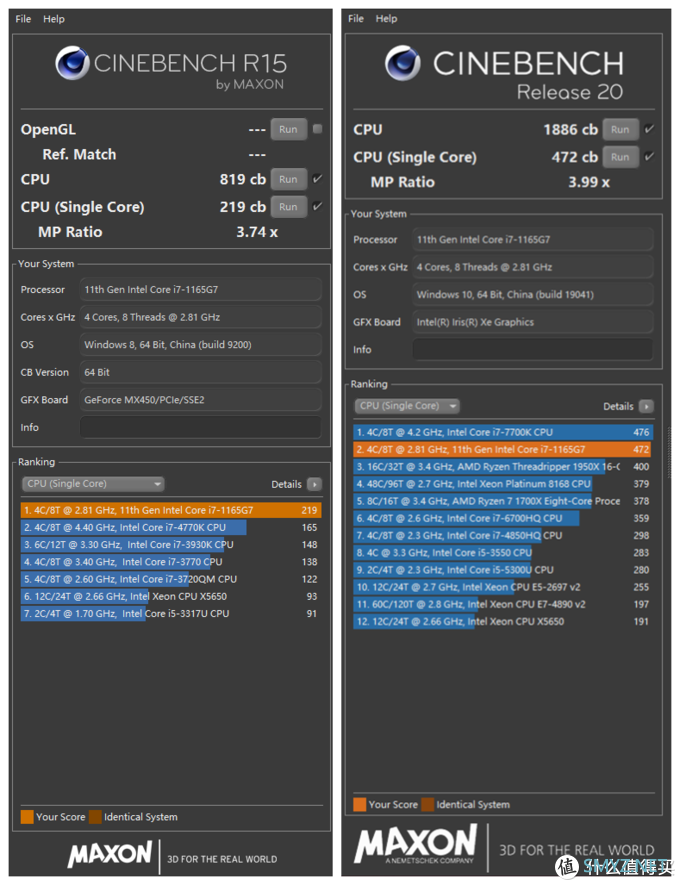Open Help menu in Cinebench R20 window

pyautogui.click(x=387, y=18)
